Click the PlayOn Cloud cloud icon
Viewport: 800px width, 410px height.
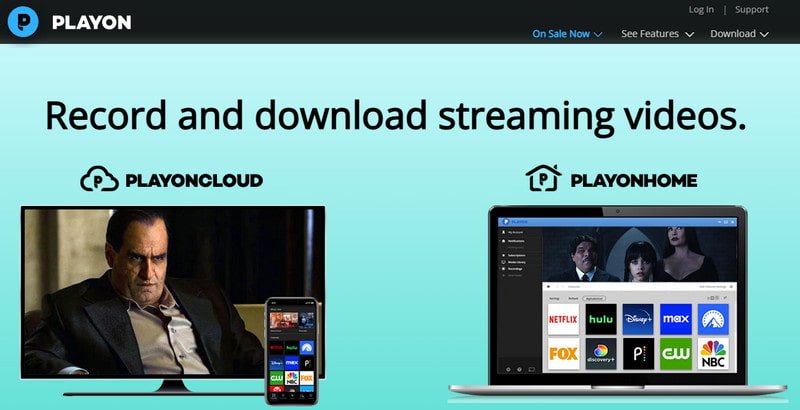[99, 179]
